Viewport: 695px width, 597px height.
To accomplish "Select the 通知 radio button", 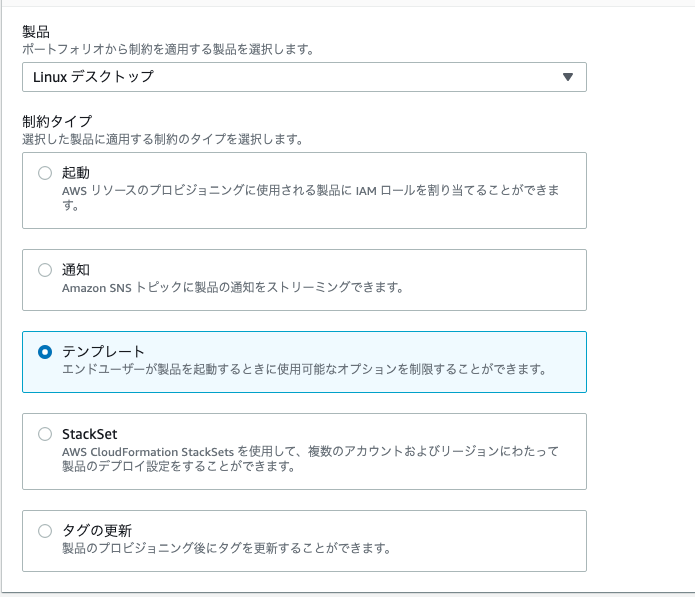I will pos(45,270).
